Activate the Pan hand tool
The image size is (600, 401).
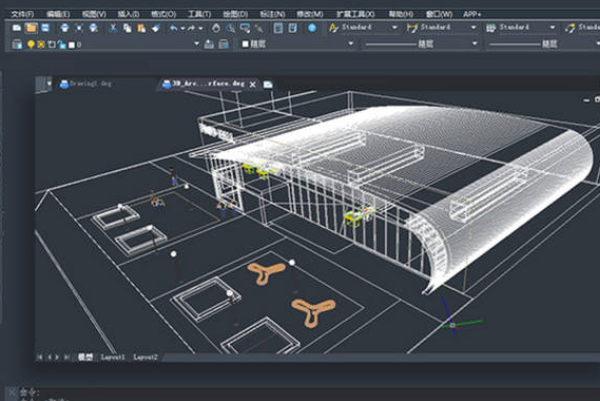(215, 28)
